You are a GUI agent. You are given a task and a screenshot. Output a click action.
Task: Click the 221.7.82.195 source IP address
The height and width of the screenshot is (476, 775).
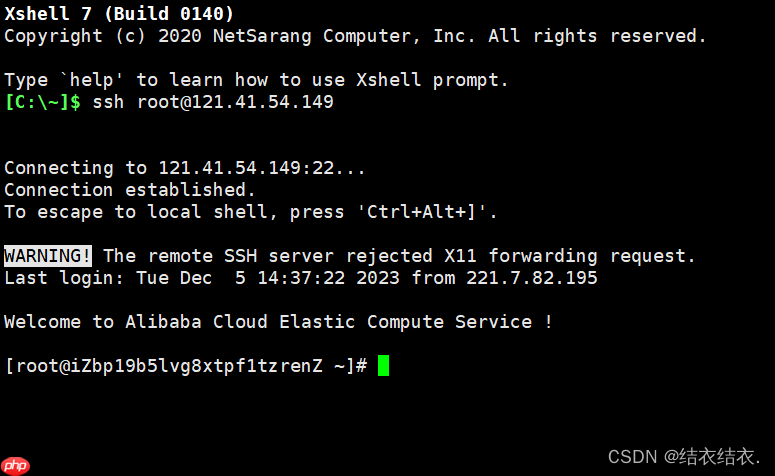point(531,278)
